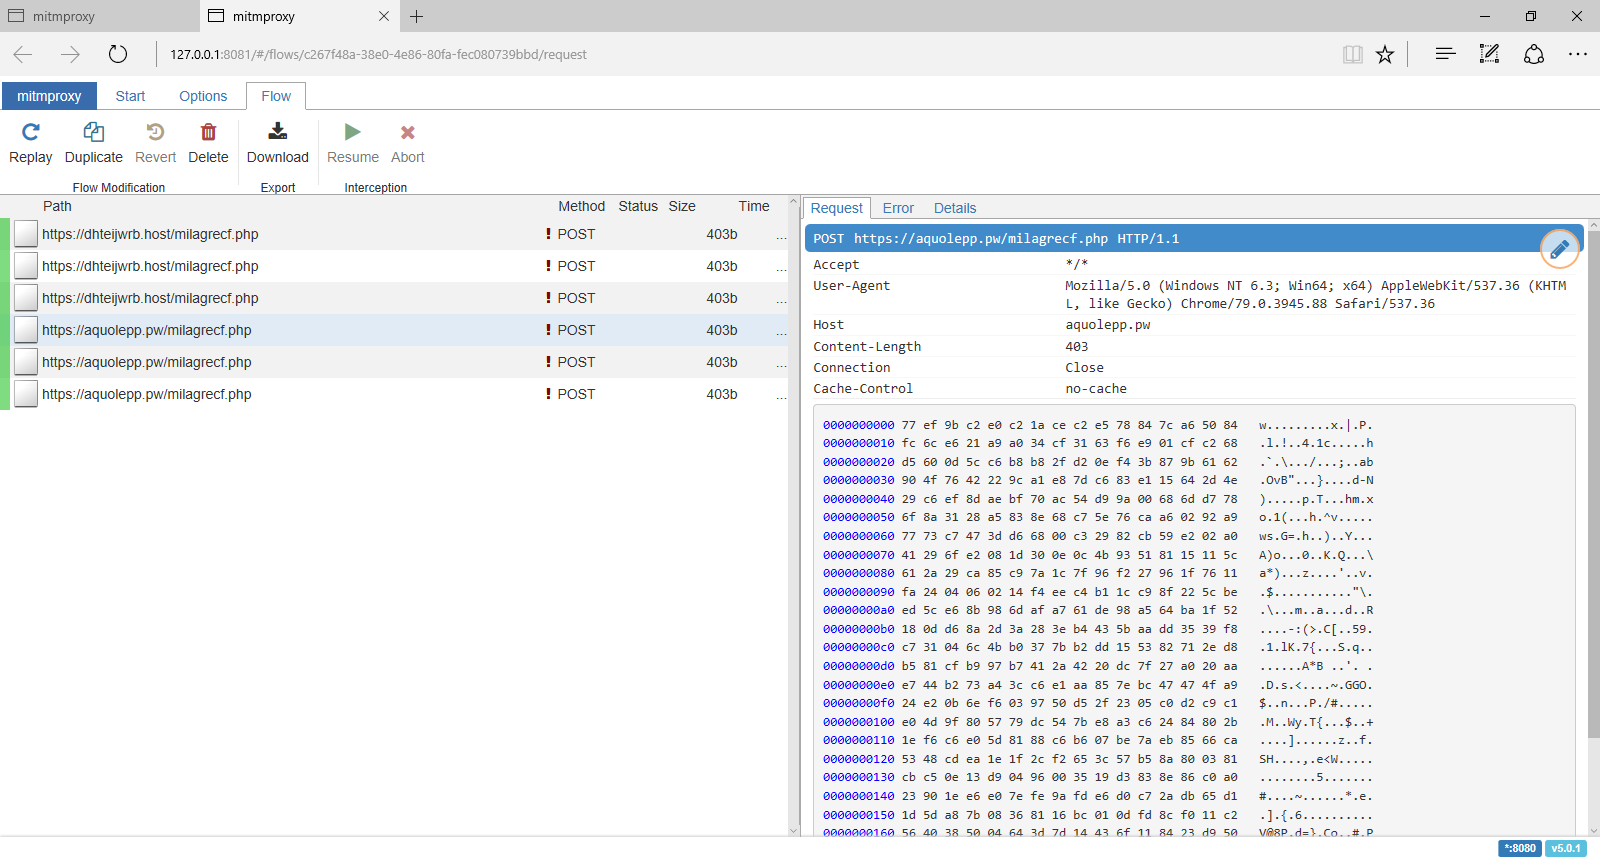The image size is (1600, 860).
Task: Click the browser share icon
Action: pos(1534,54)
